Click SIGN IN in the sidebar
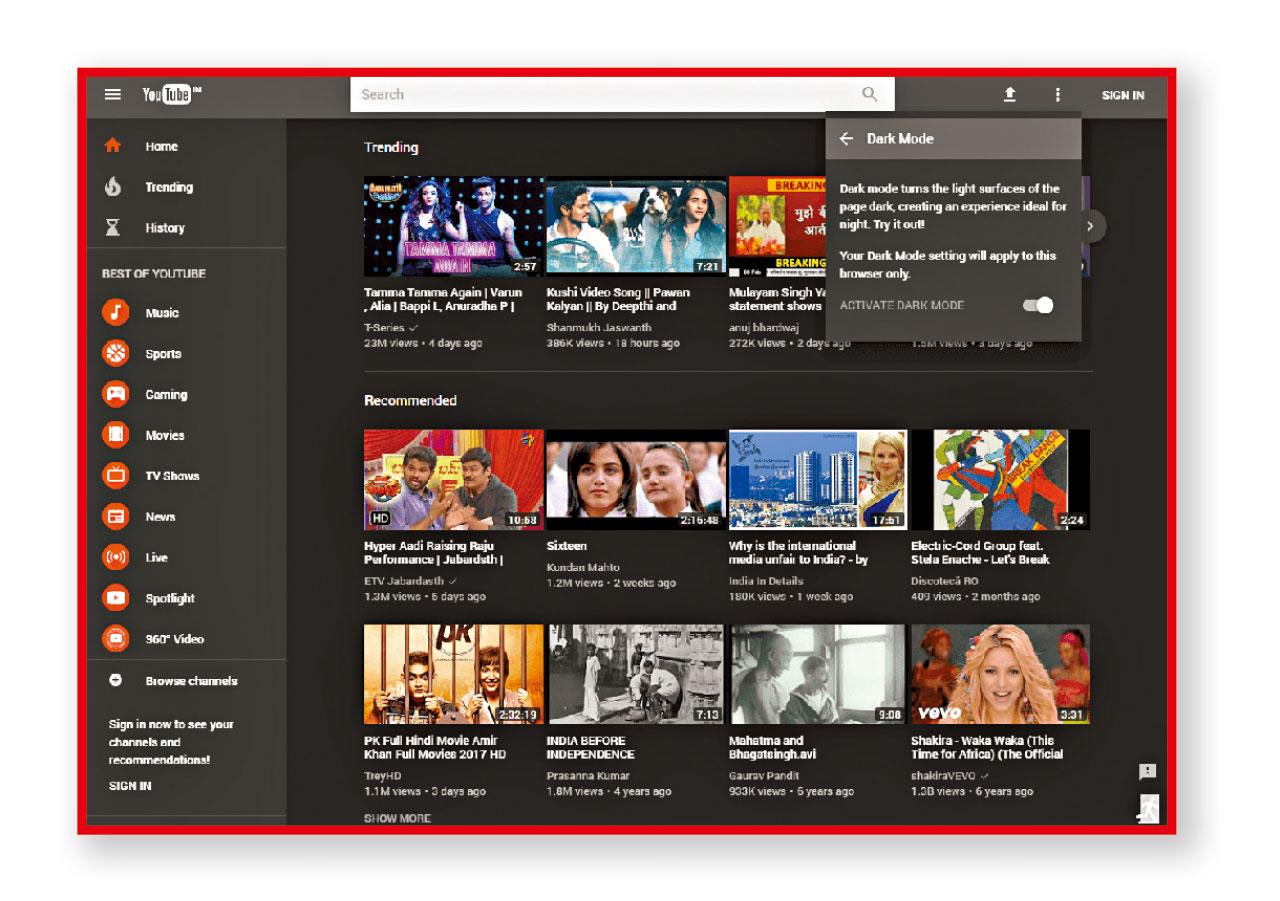This screenshot has height=901, width=1280. (130, 786)
